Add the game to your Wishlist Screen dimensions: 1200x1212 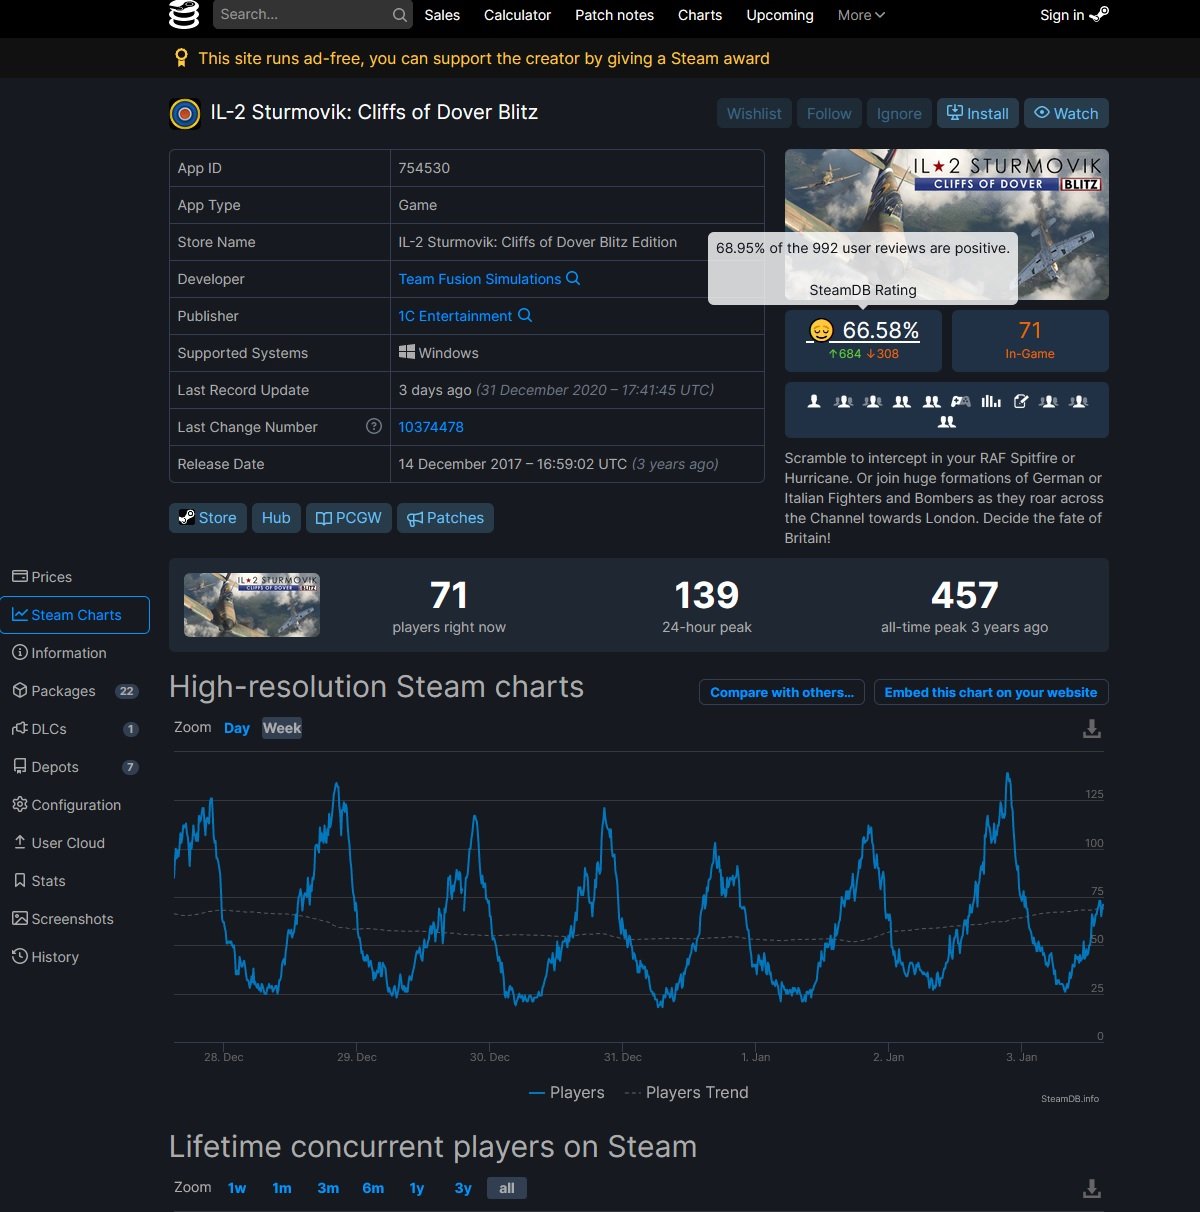754,113
